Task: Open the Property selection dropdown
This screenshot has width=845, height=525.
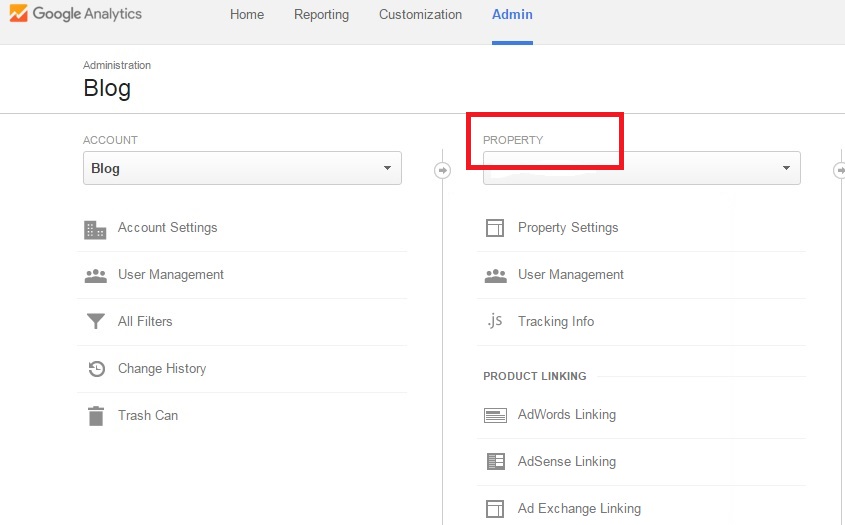Action: (641, 168)
